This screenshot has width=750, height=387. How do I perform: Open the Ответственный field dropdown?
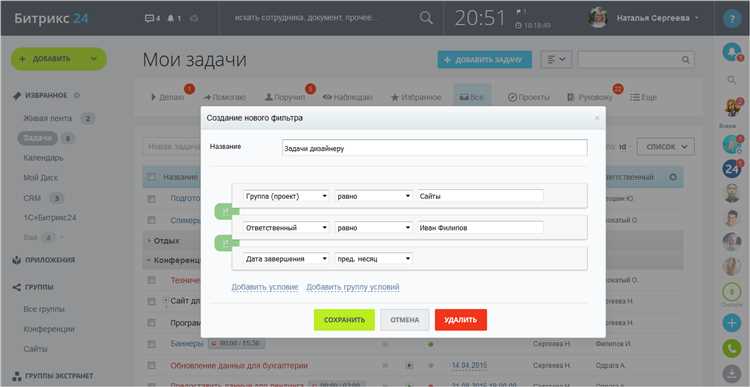[286, 228]
